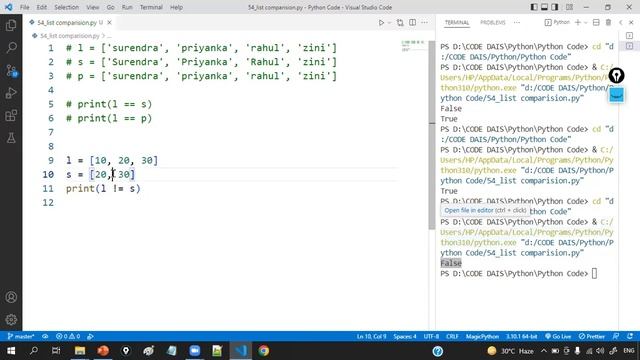
Task: Select Python interpreter 3.10.1 64-bit
Action: pos(521,336)
